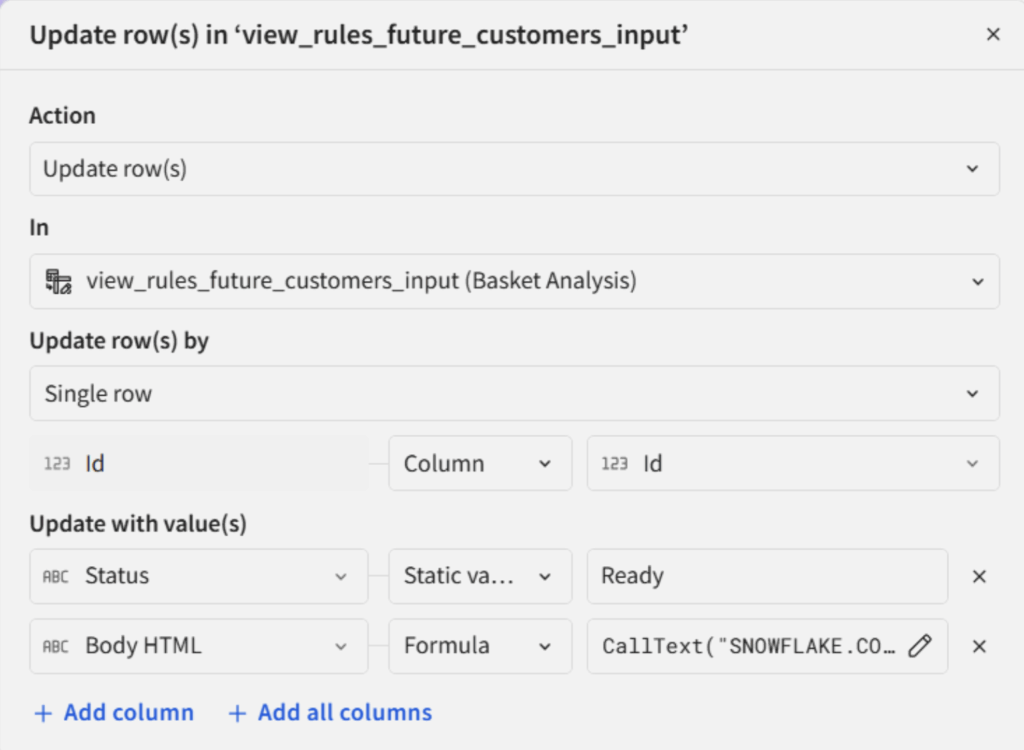Screen dimensions: 1024x750
Task: Click the 123 number icon in right Id dropdown
Action: click(x=615, y=464)
